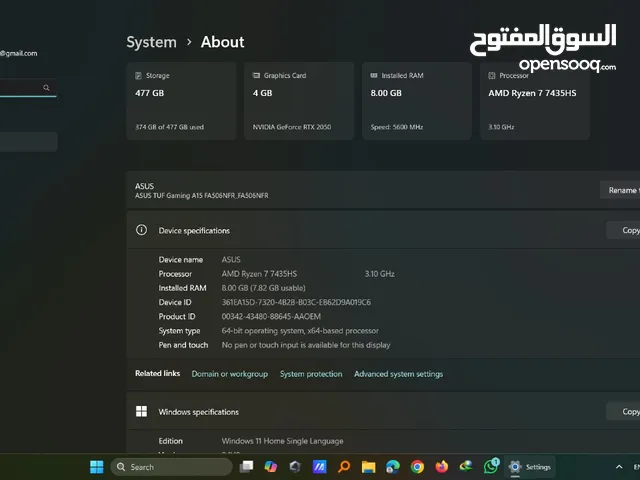Launch Microsoft Edge from the taskbar

pos(393,467)
